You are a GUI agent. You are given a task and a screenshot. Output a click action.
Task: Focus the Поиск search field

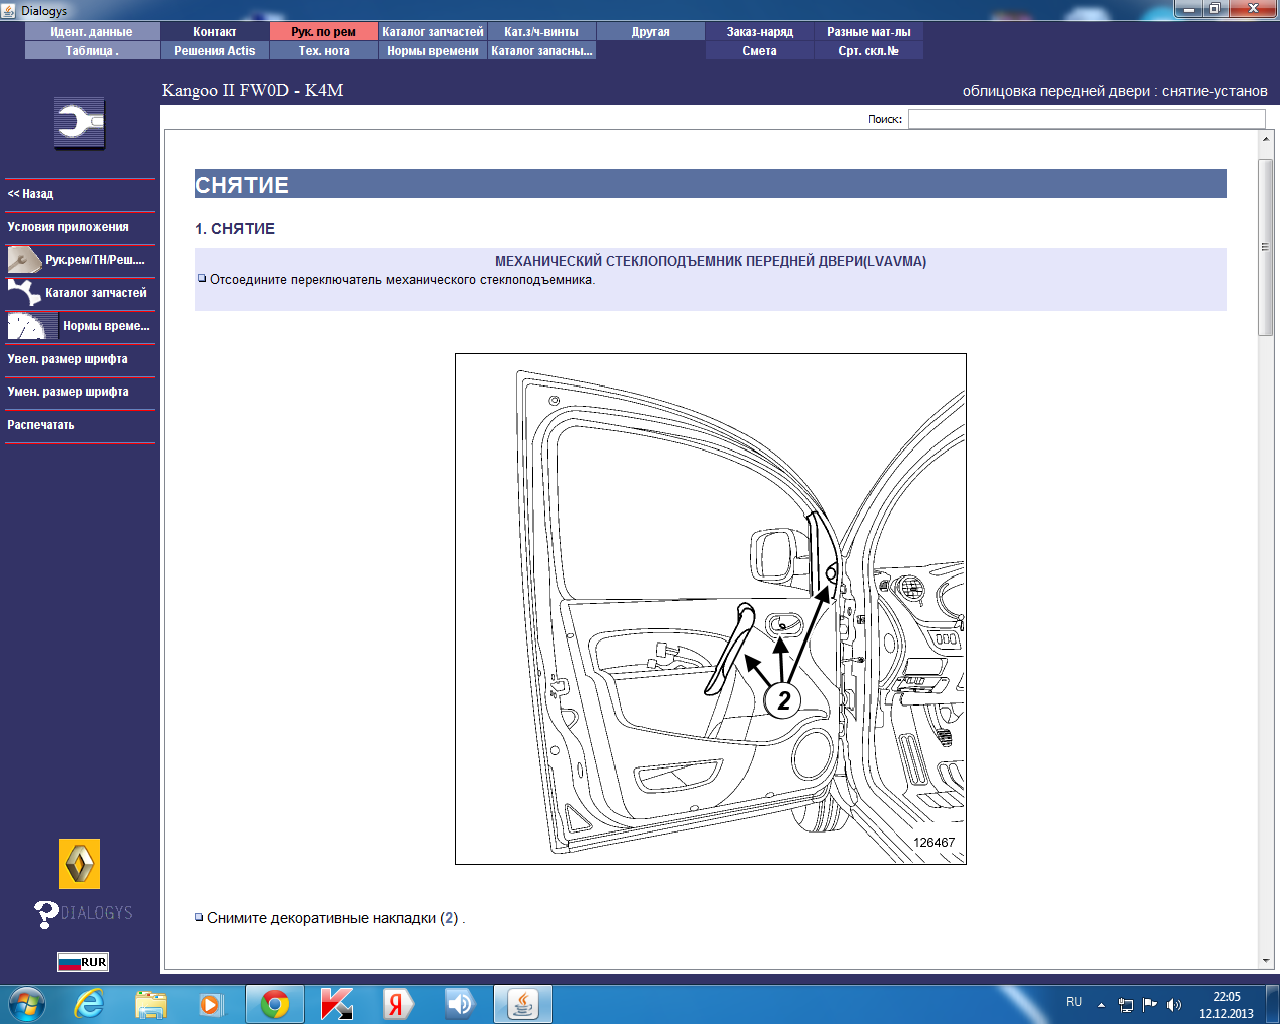[x=1087, y=119]
